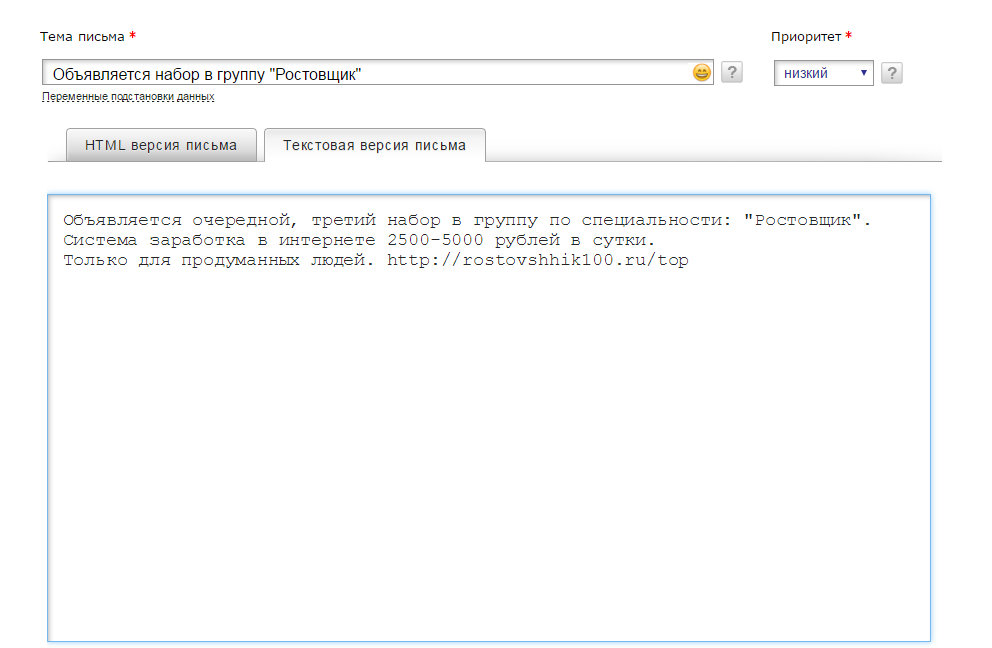Click inside the letter text body area
Screen dimensions: 992x648
pos(489,418)
